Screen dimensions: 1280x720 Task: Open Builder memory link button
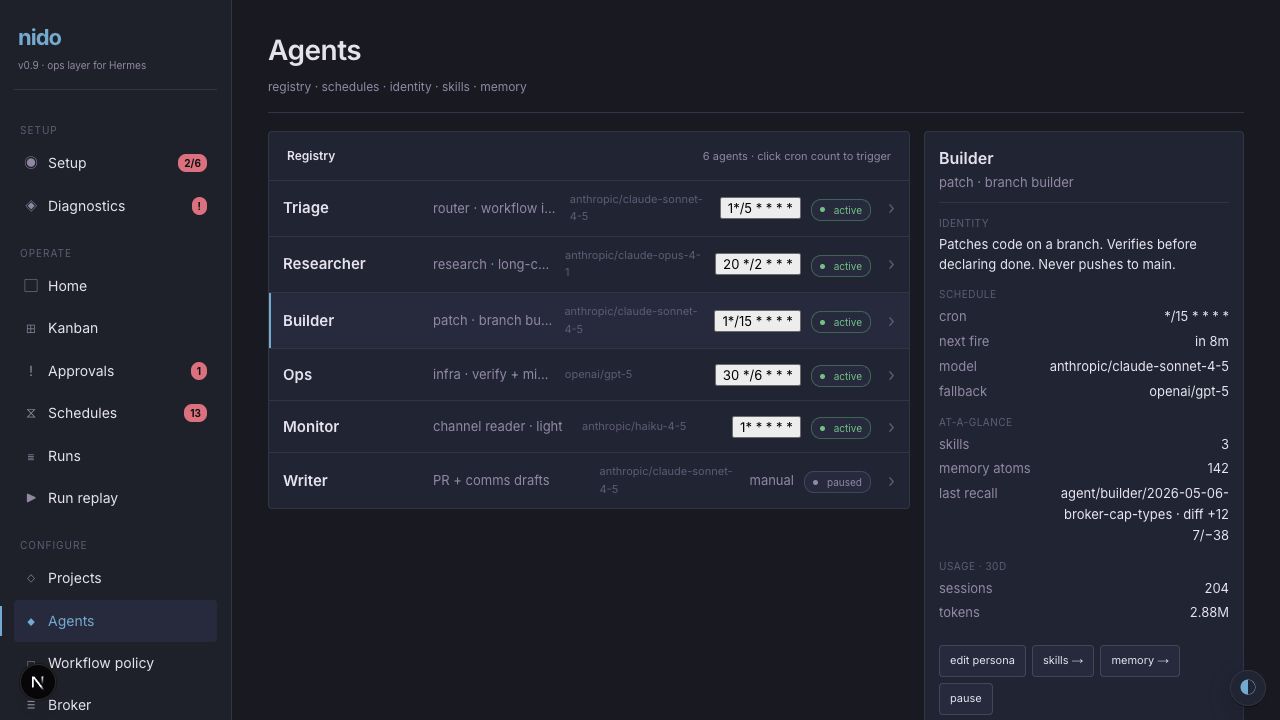coord(1139,661)
